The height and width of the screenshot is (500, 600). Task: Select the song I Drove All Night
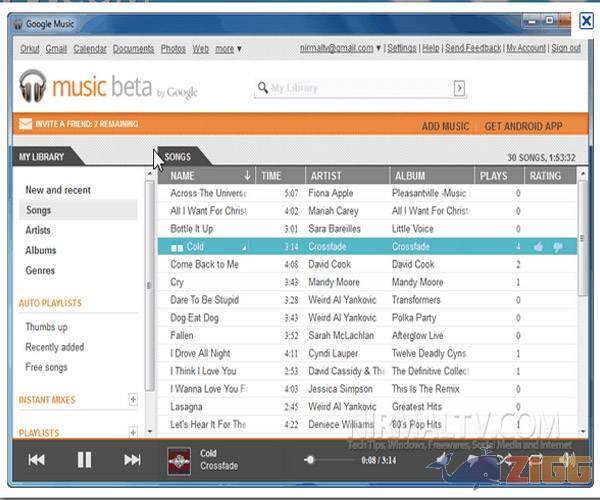[x=367, y=353]
